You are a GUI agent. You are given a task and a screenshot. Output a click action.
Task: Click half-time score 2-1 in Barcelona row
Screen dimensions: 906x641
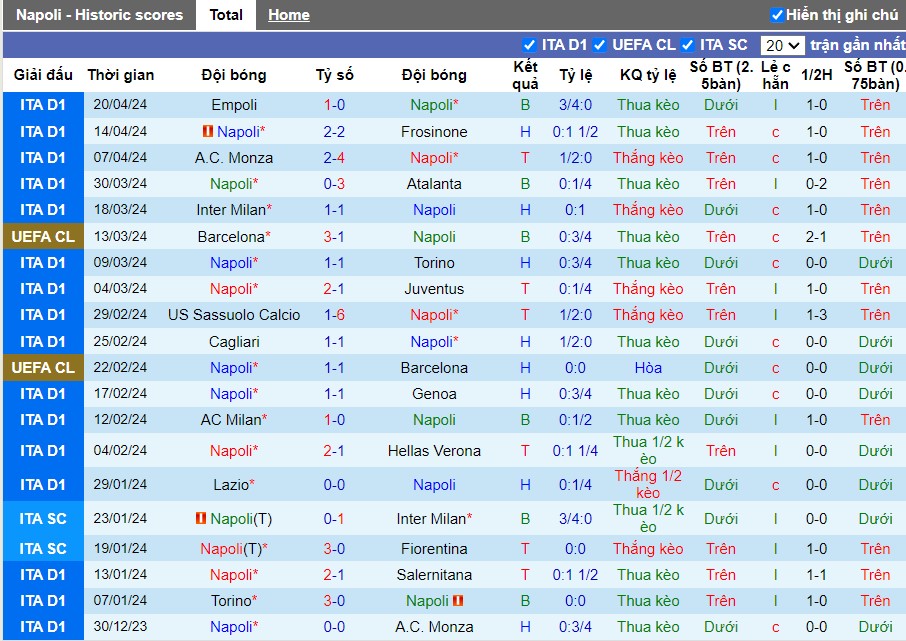point(816,237)
